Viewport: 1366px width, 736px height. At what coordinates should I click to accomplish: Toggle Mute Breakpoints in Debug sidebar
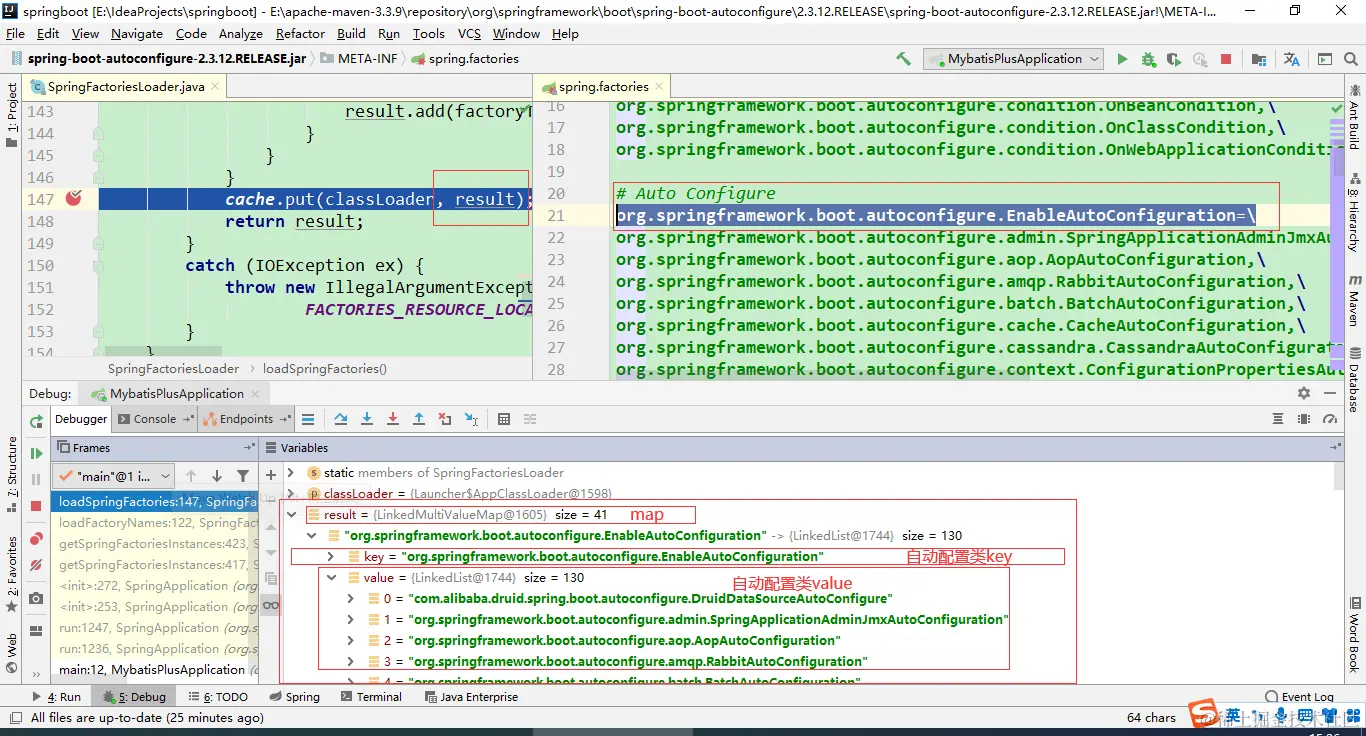36,565
